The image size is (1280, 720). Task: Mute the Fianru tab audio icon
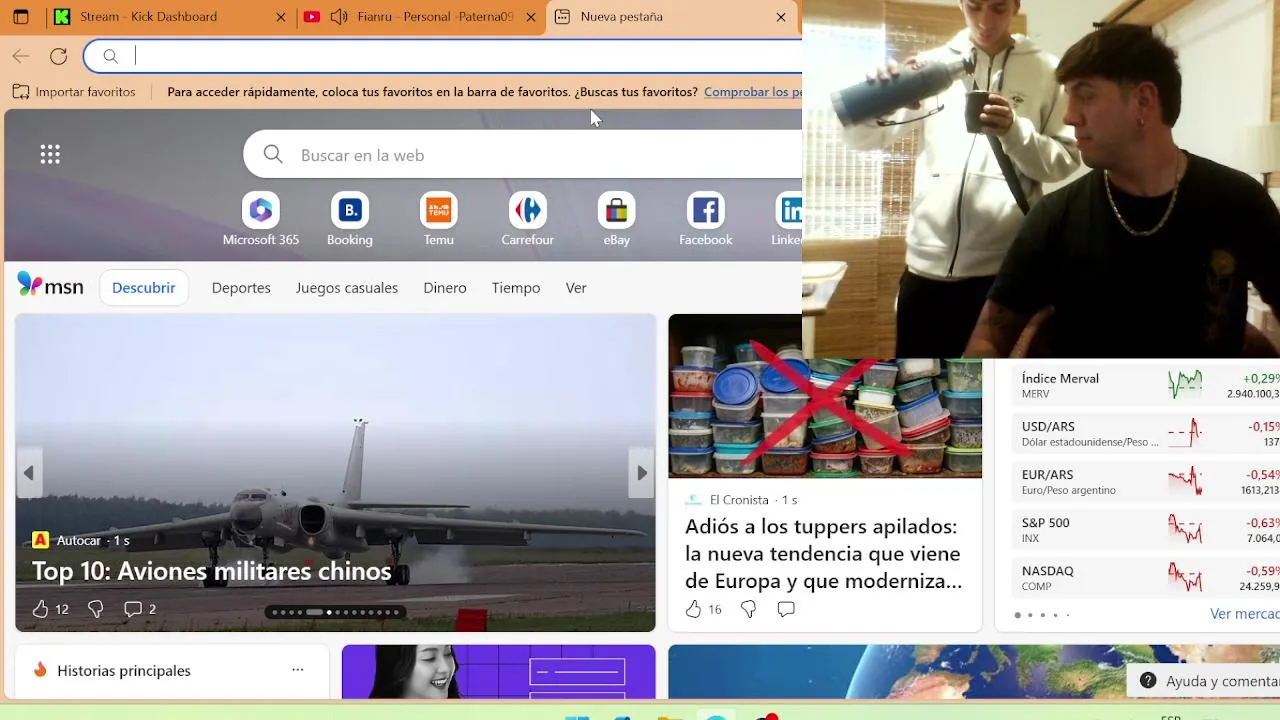coord(339,17)
